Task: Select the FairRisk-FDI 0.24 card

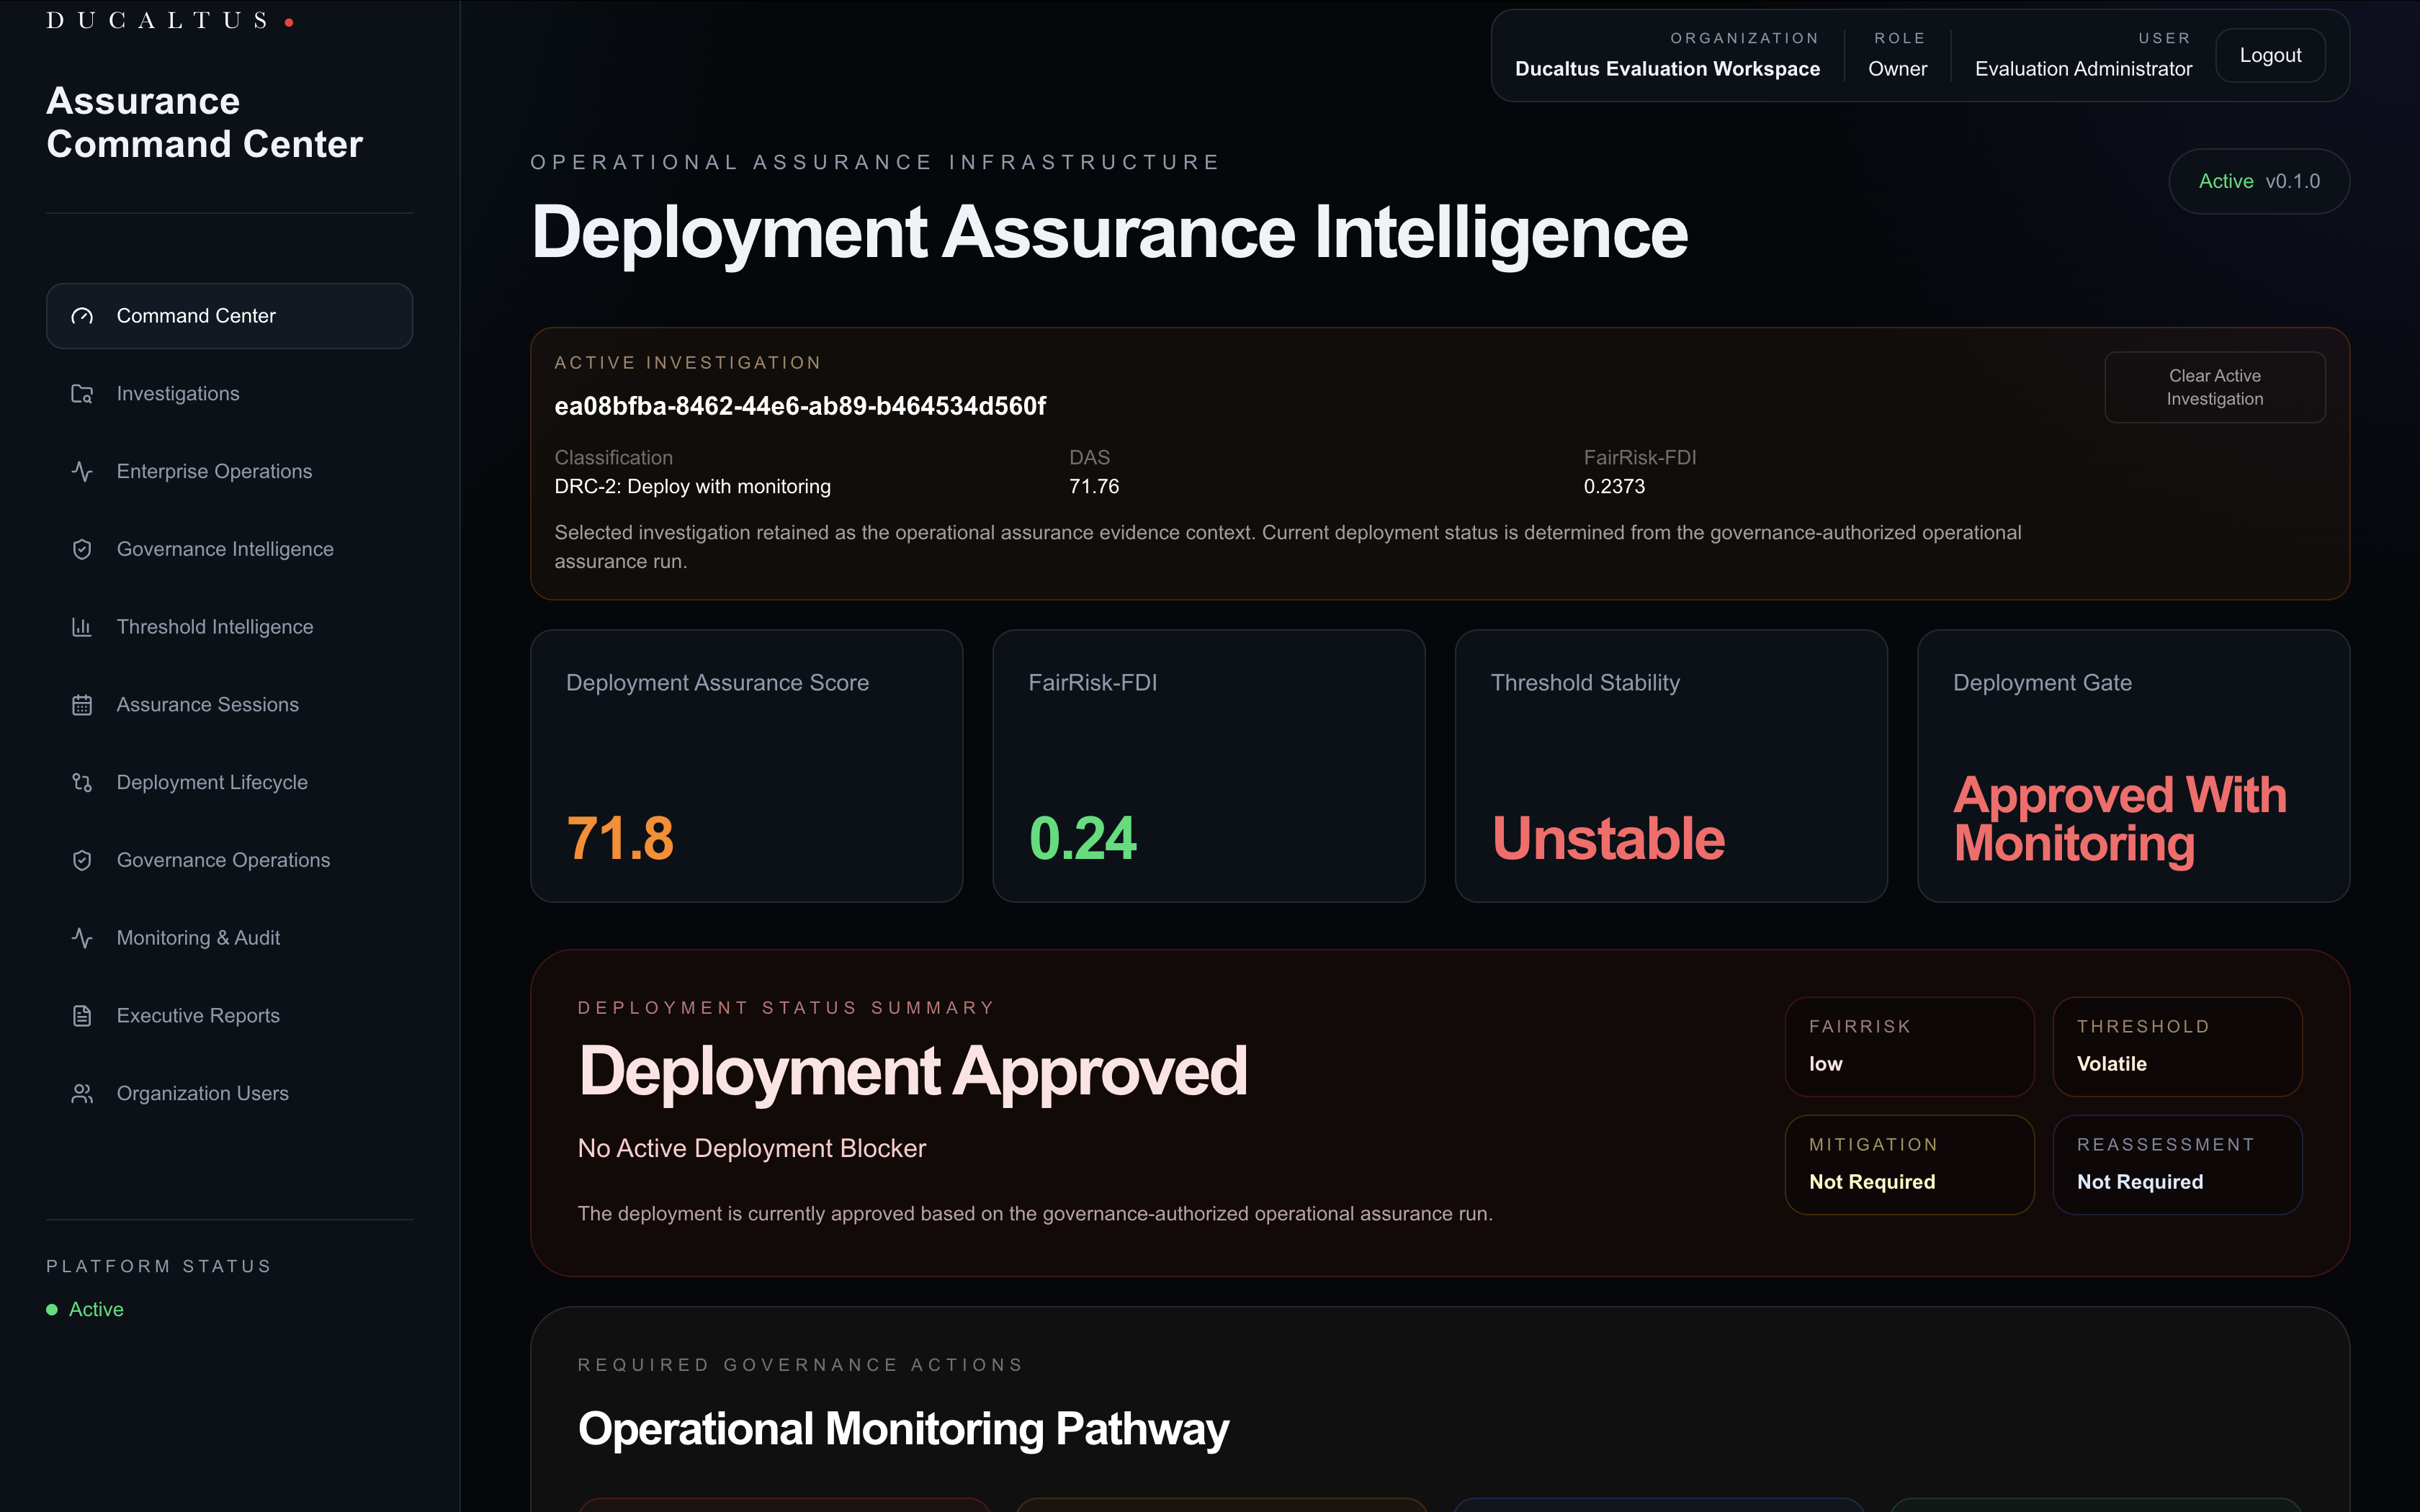Action: pyautogui.click(x=1208, y=766)
